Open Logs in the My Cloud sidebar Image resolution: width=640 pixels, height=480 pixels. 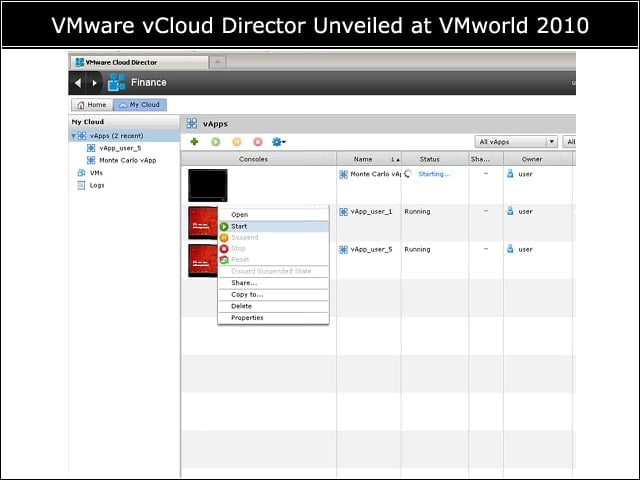point(97,185)
